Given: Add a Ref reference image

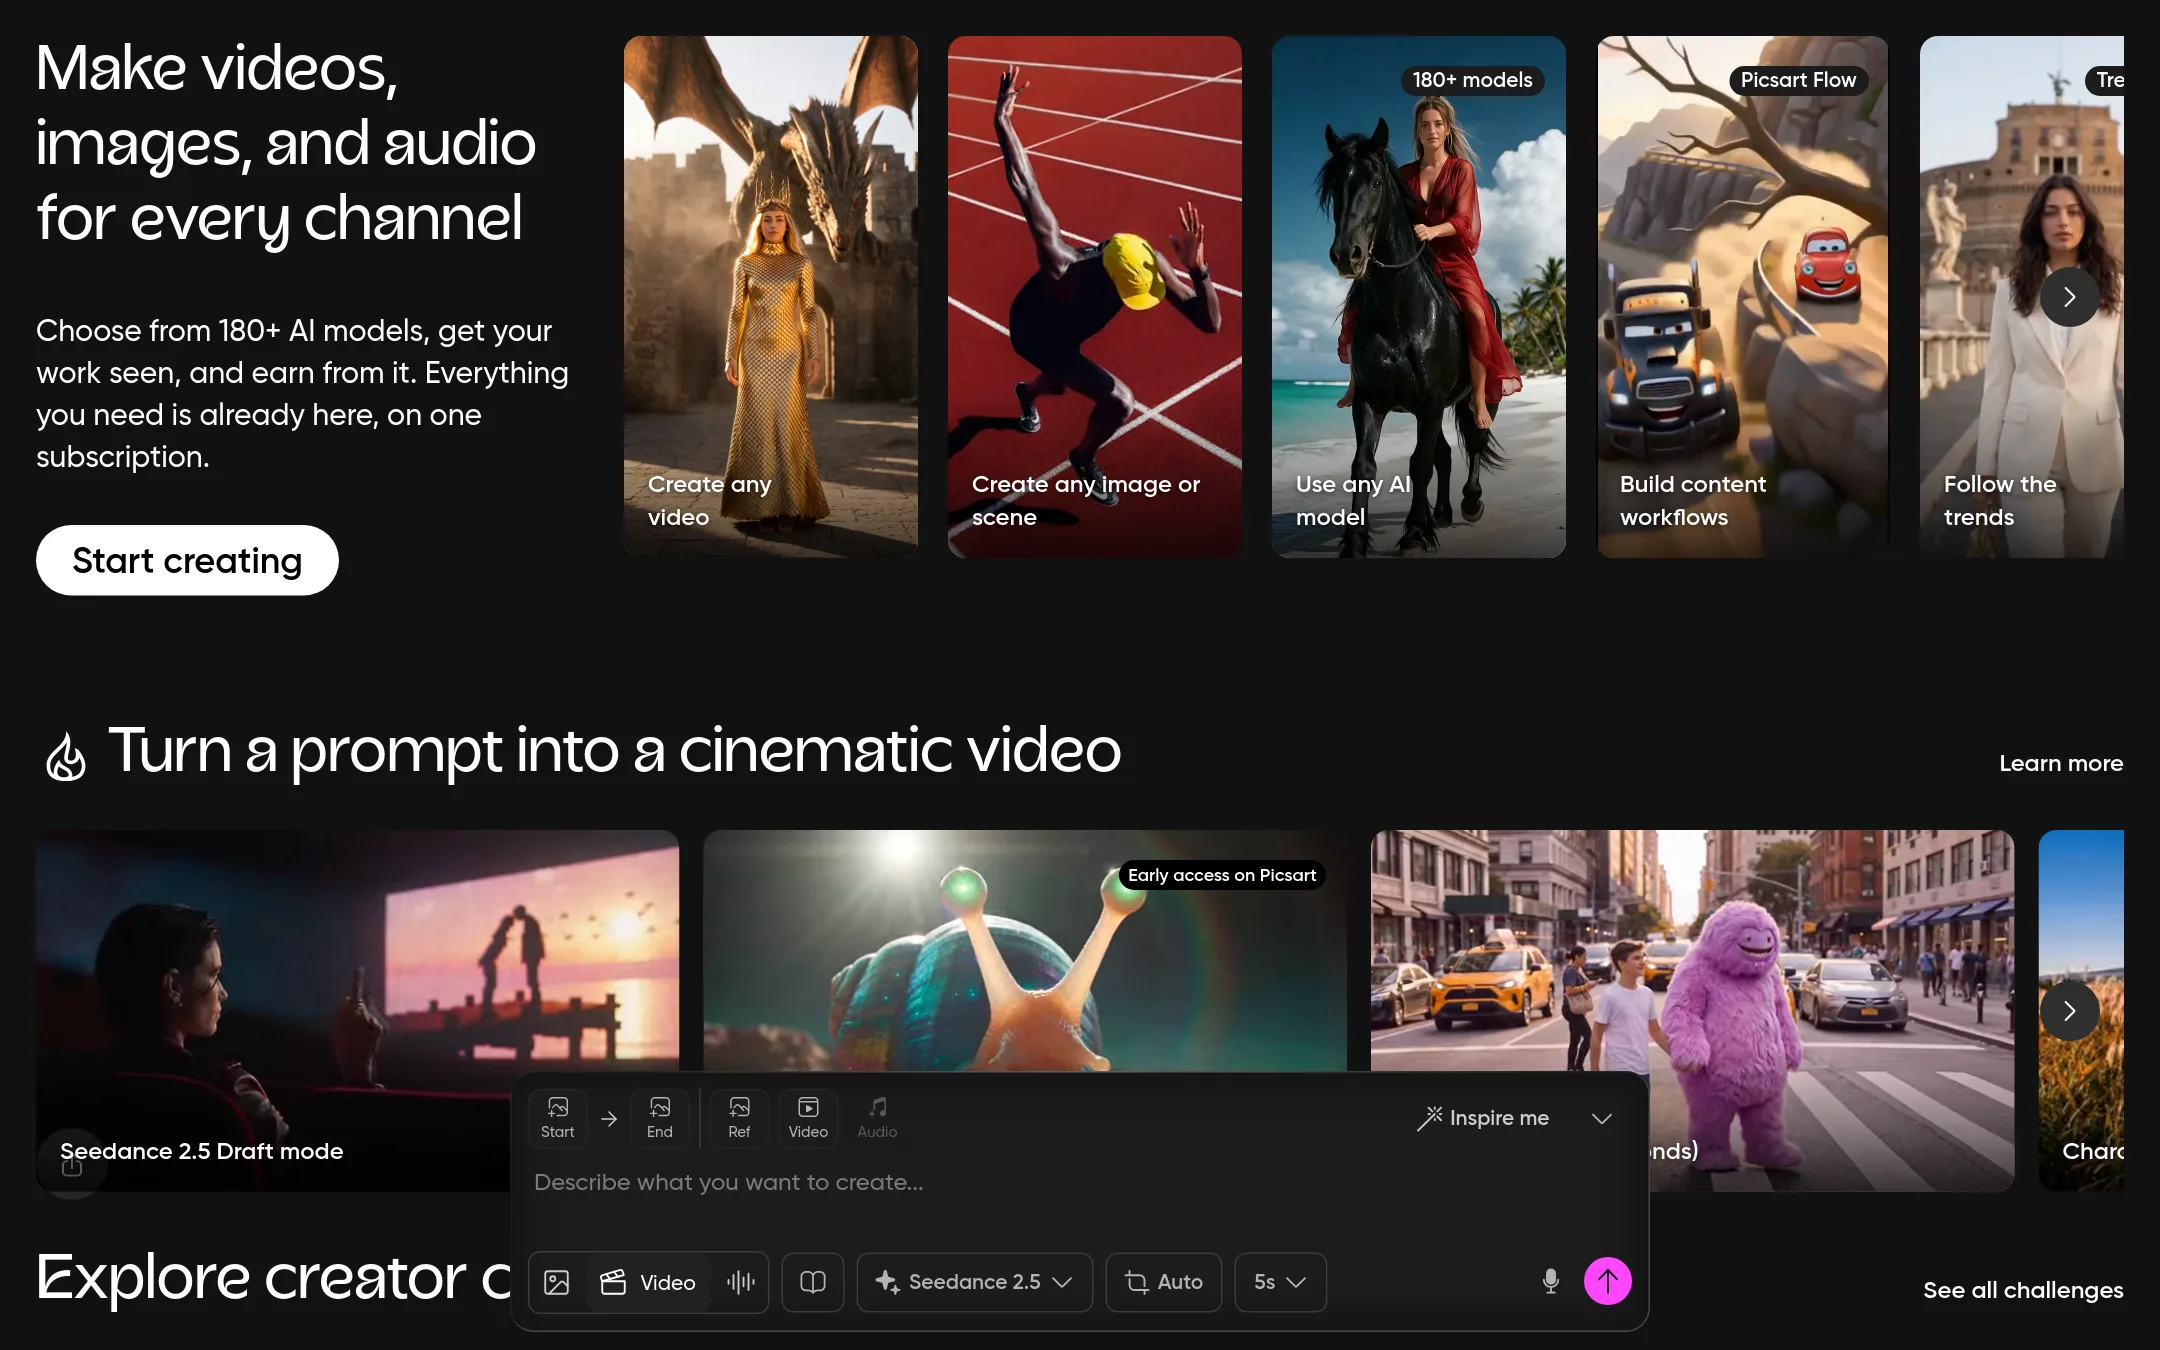Looking at the screenshot, I should [x=739, y=1117].
